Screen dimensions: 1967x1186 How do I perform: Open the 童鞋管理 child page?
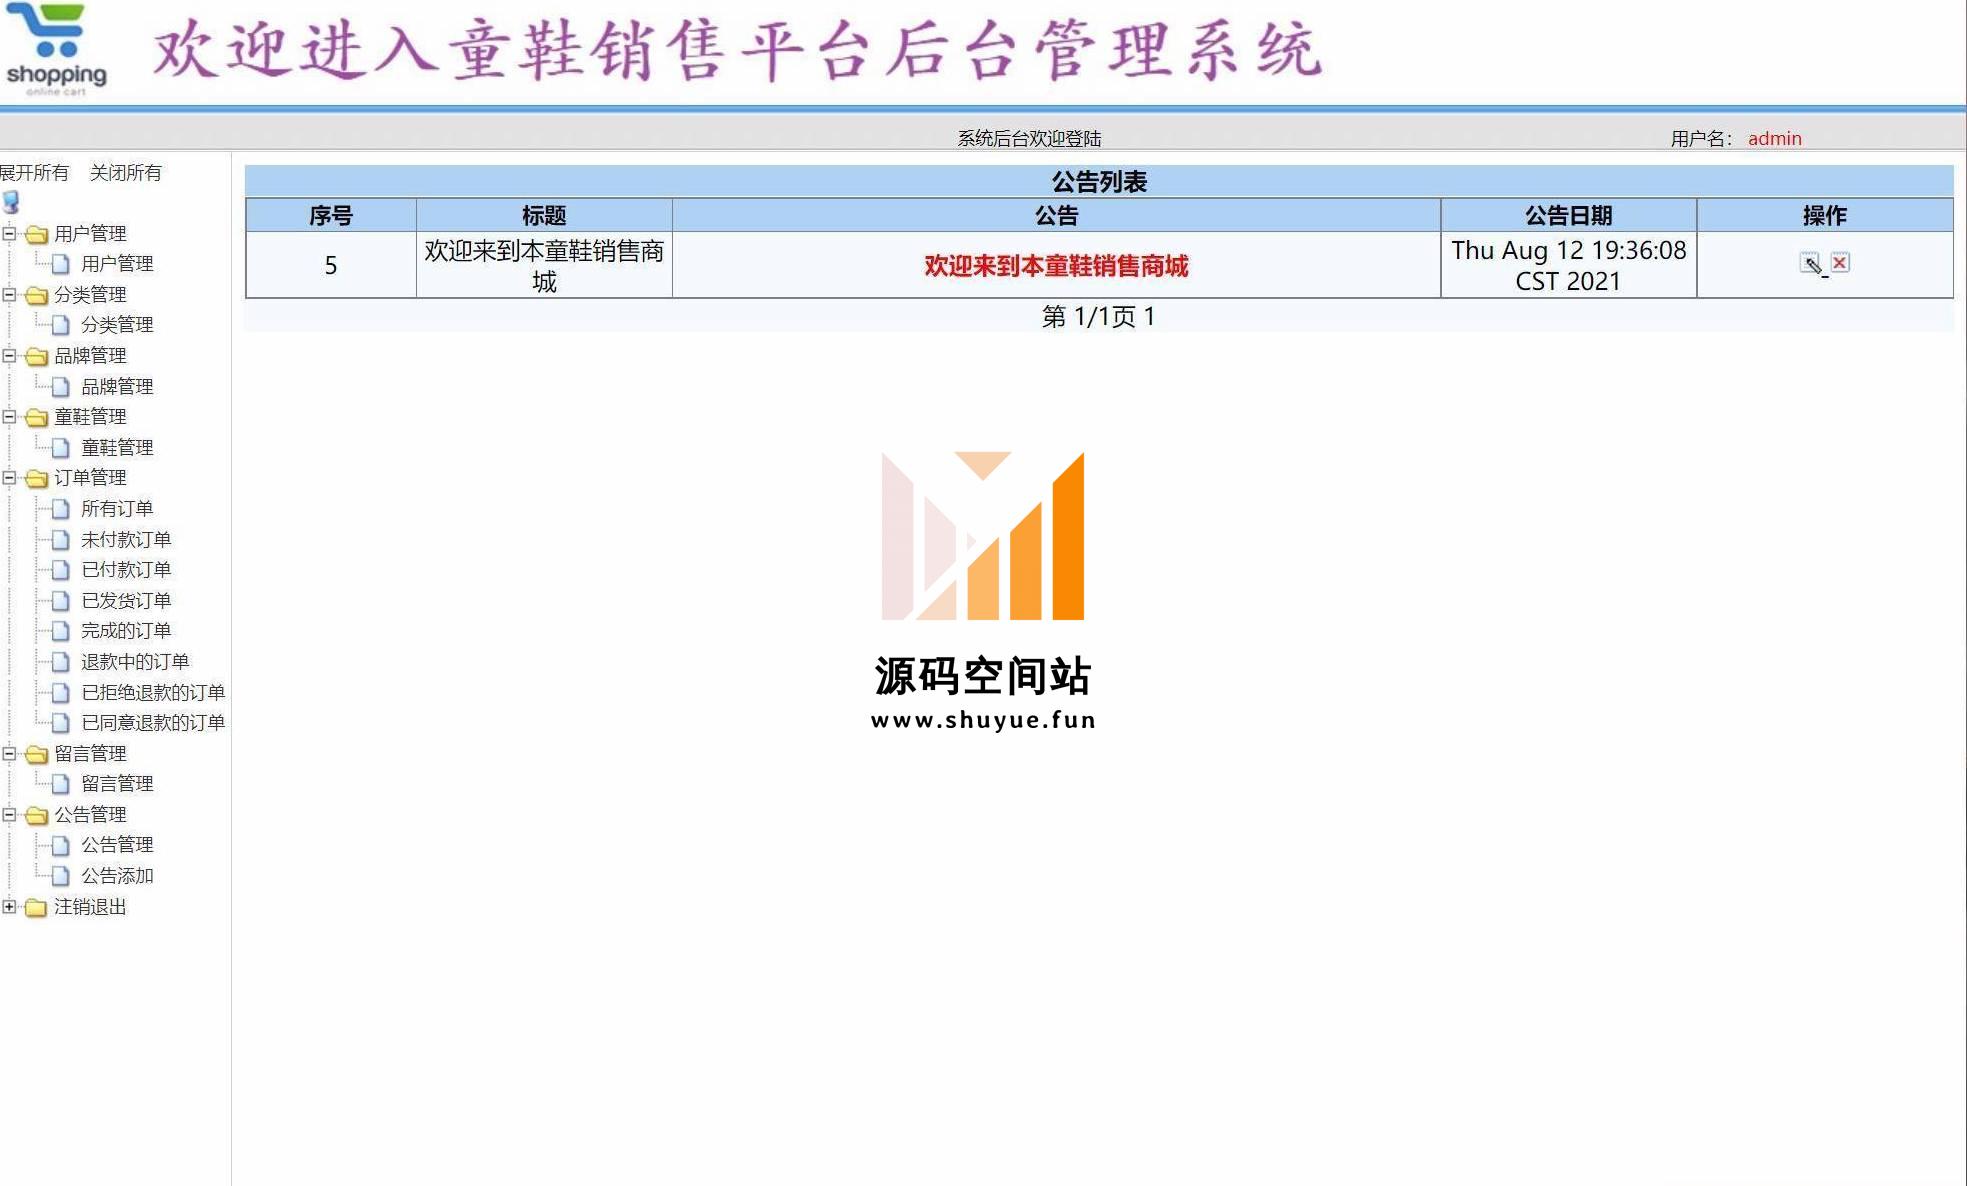117,448
